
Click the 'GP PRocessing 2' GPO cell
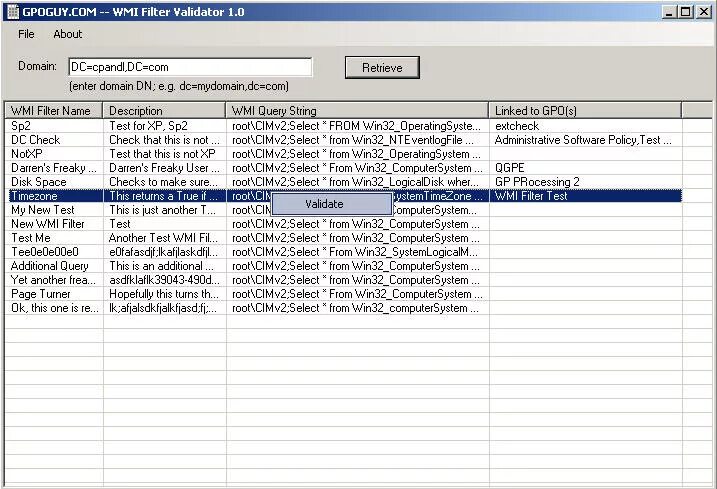point(537,182)
